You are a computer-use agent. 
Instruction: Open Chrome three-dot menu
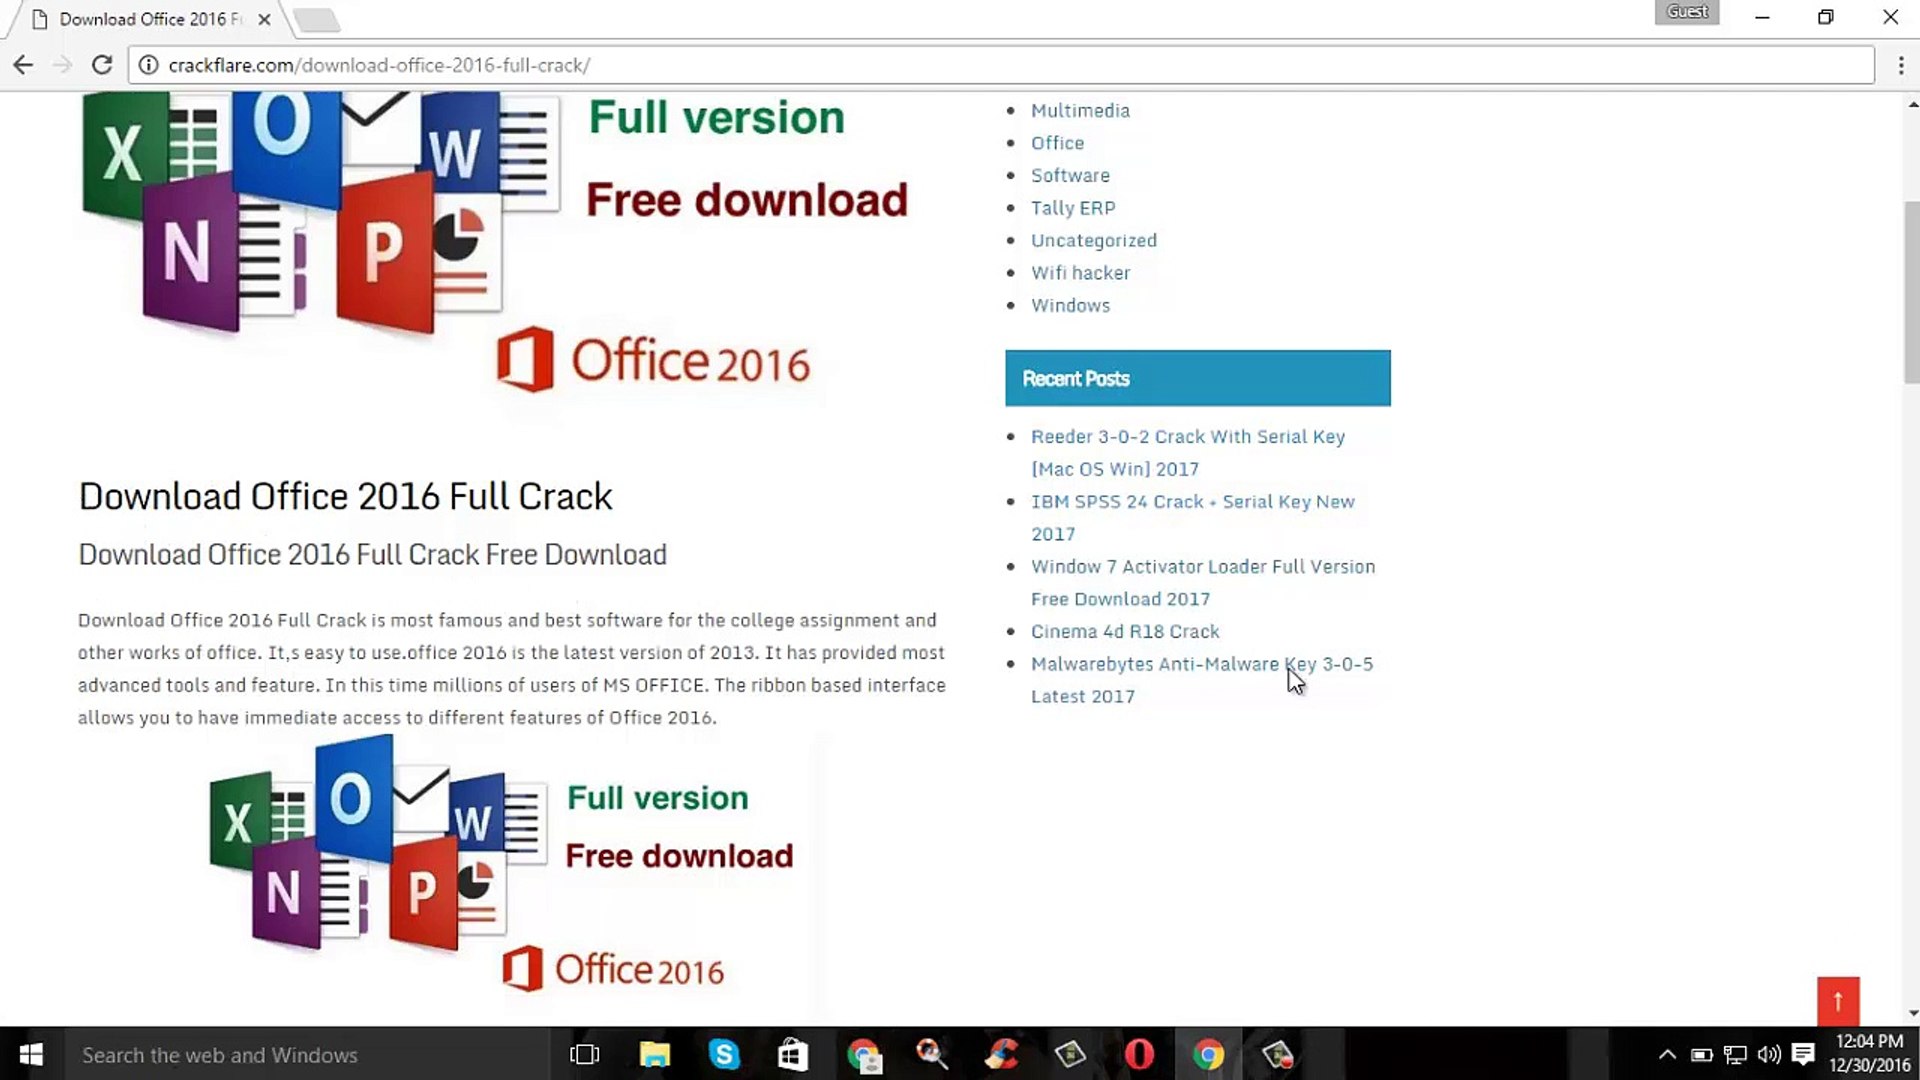(x=1900, y=65)
